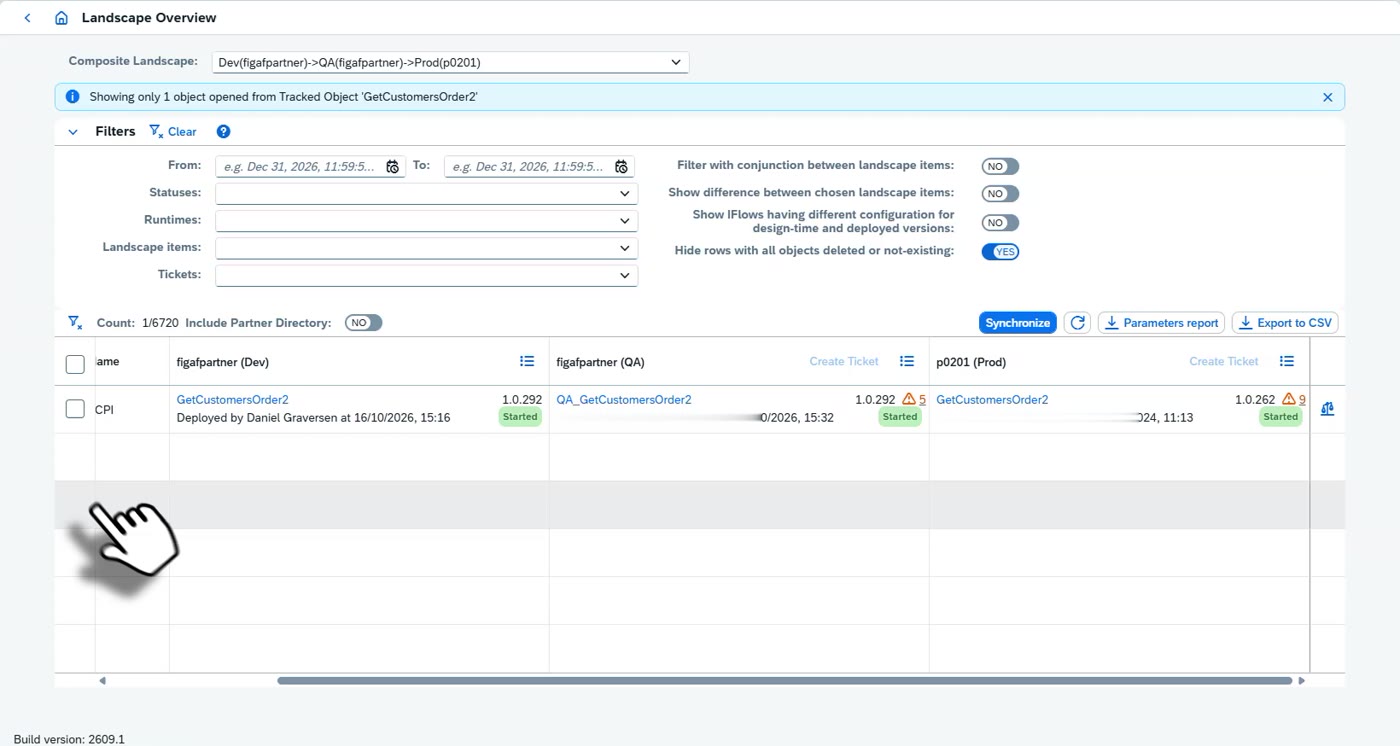Click the Prod warning icon with count 9

pos(1289,399)
